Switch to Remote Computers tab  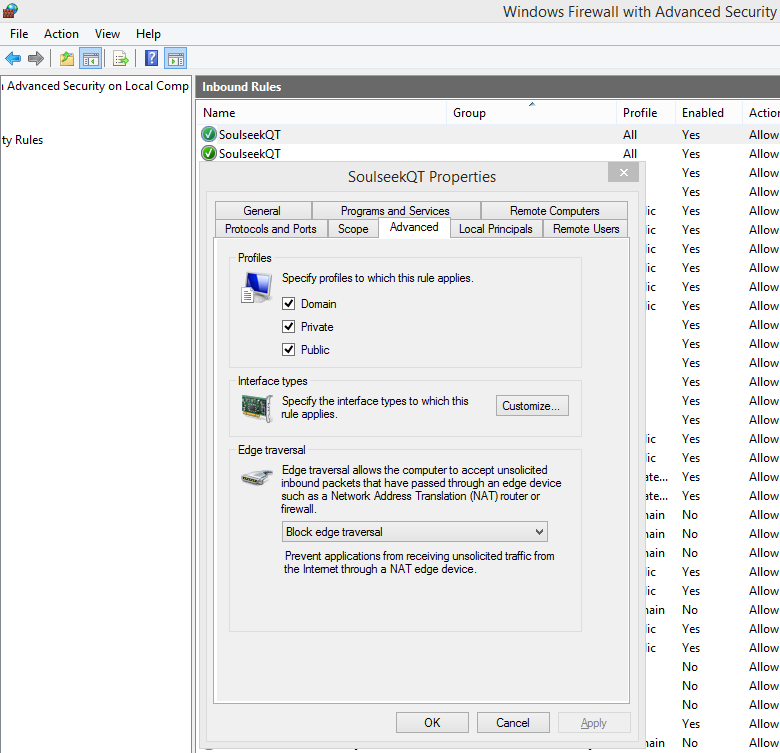[x=554, y=210]
